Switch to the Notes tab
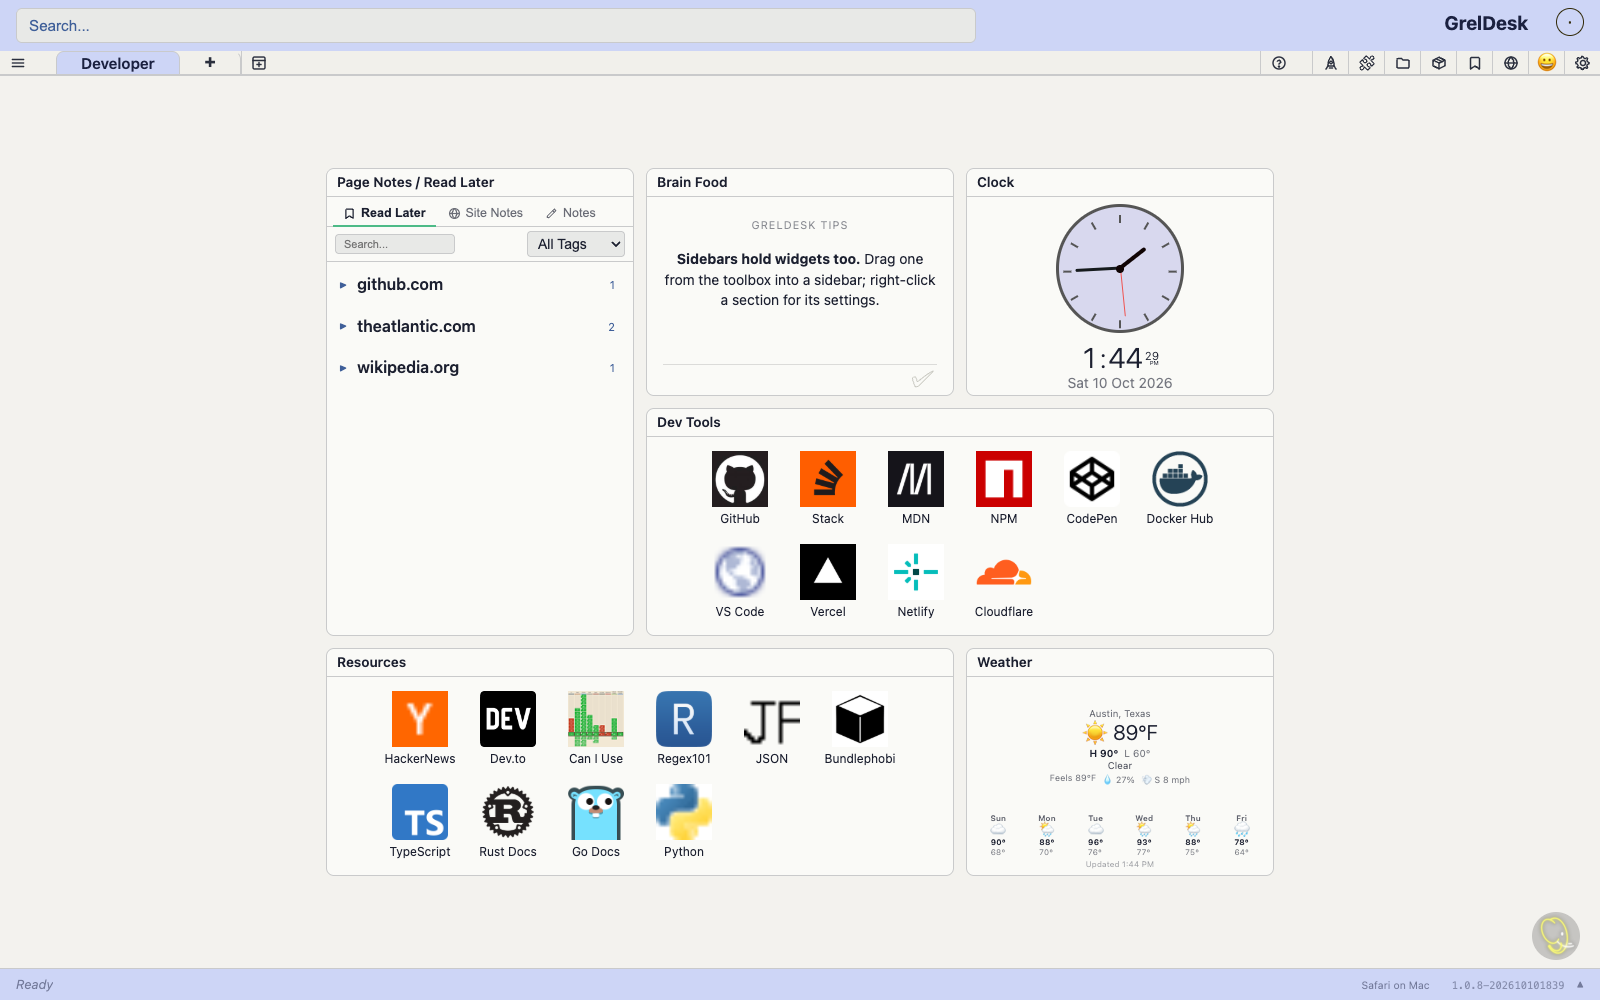This screenshot has width=1600, height=1000. [571, 213]
